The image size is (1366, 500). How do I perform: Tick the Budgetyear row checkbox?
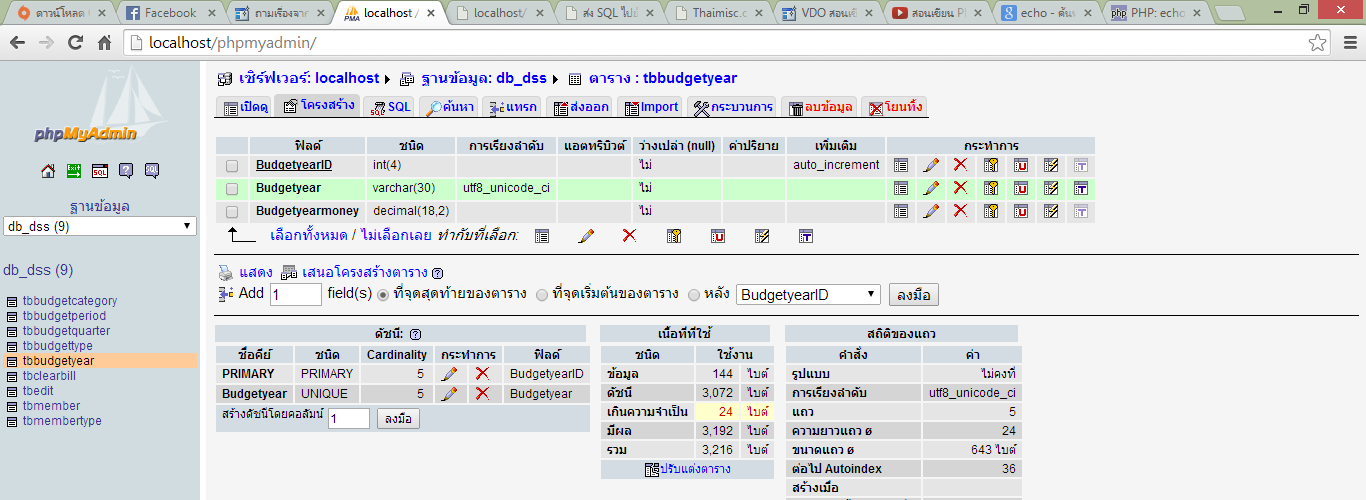pos(232,188)
